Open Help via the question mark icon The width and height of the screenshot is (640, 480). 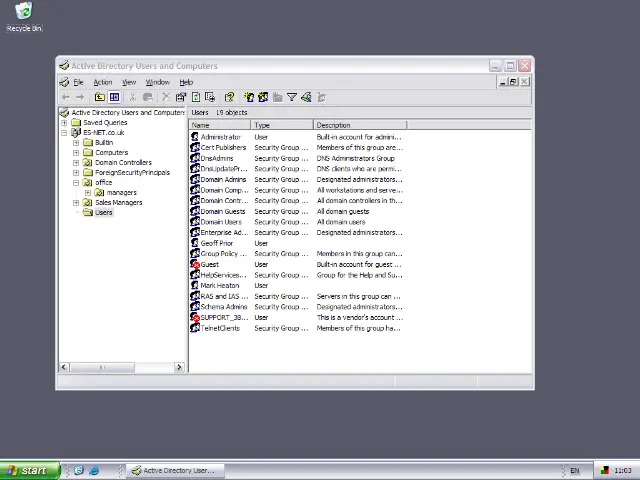(229, 97)
